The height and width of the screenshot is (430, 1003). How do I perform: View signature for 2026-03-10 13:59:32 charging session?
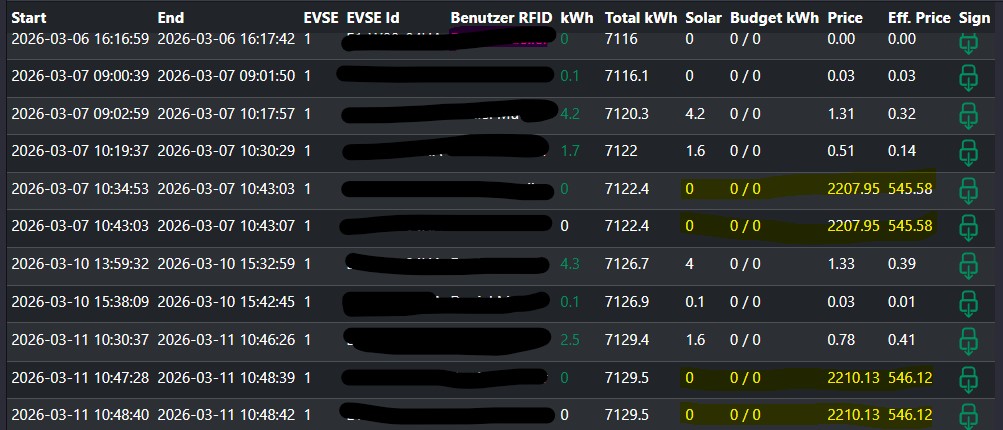click(967, 265)
